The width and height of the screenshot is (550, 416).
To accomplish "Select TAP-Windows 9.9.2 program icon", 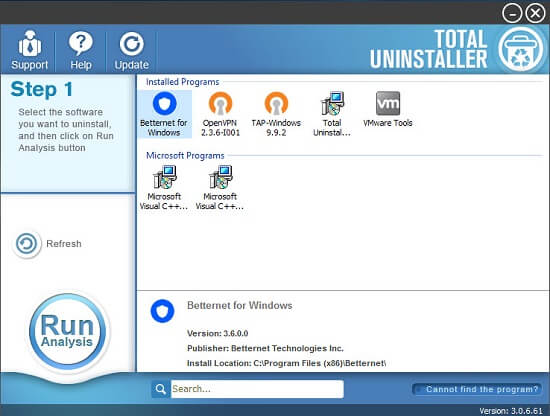I will pyautogui.click(x=276, y=114).
